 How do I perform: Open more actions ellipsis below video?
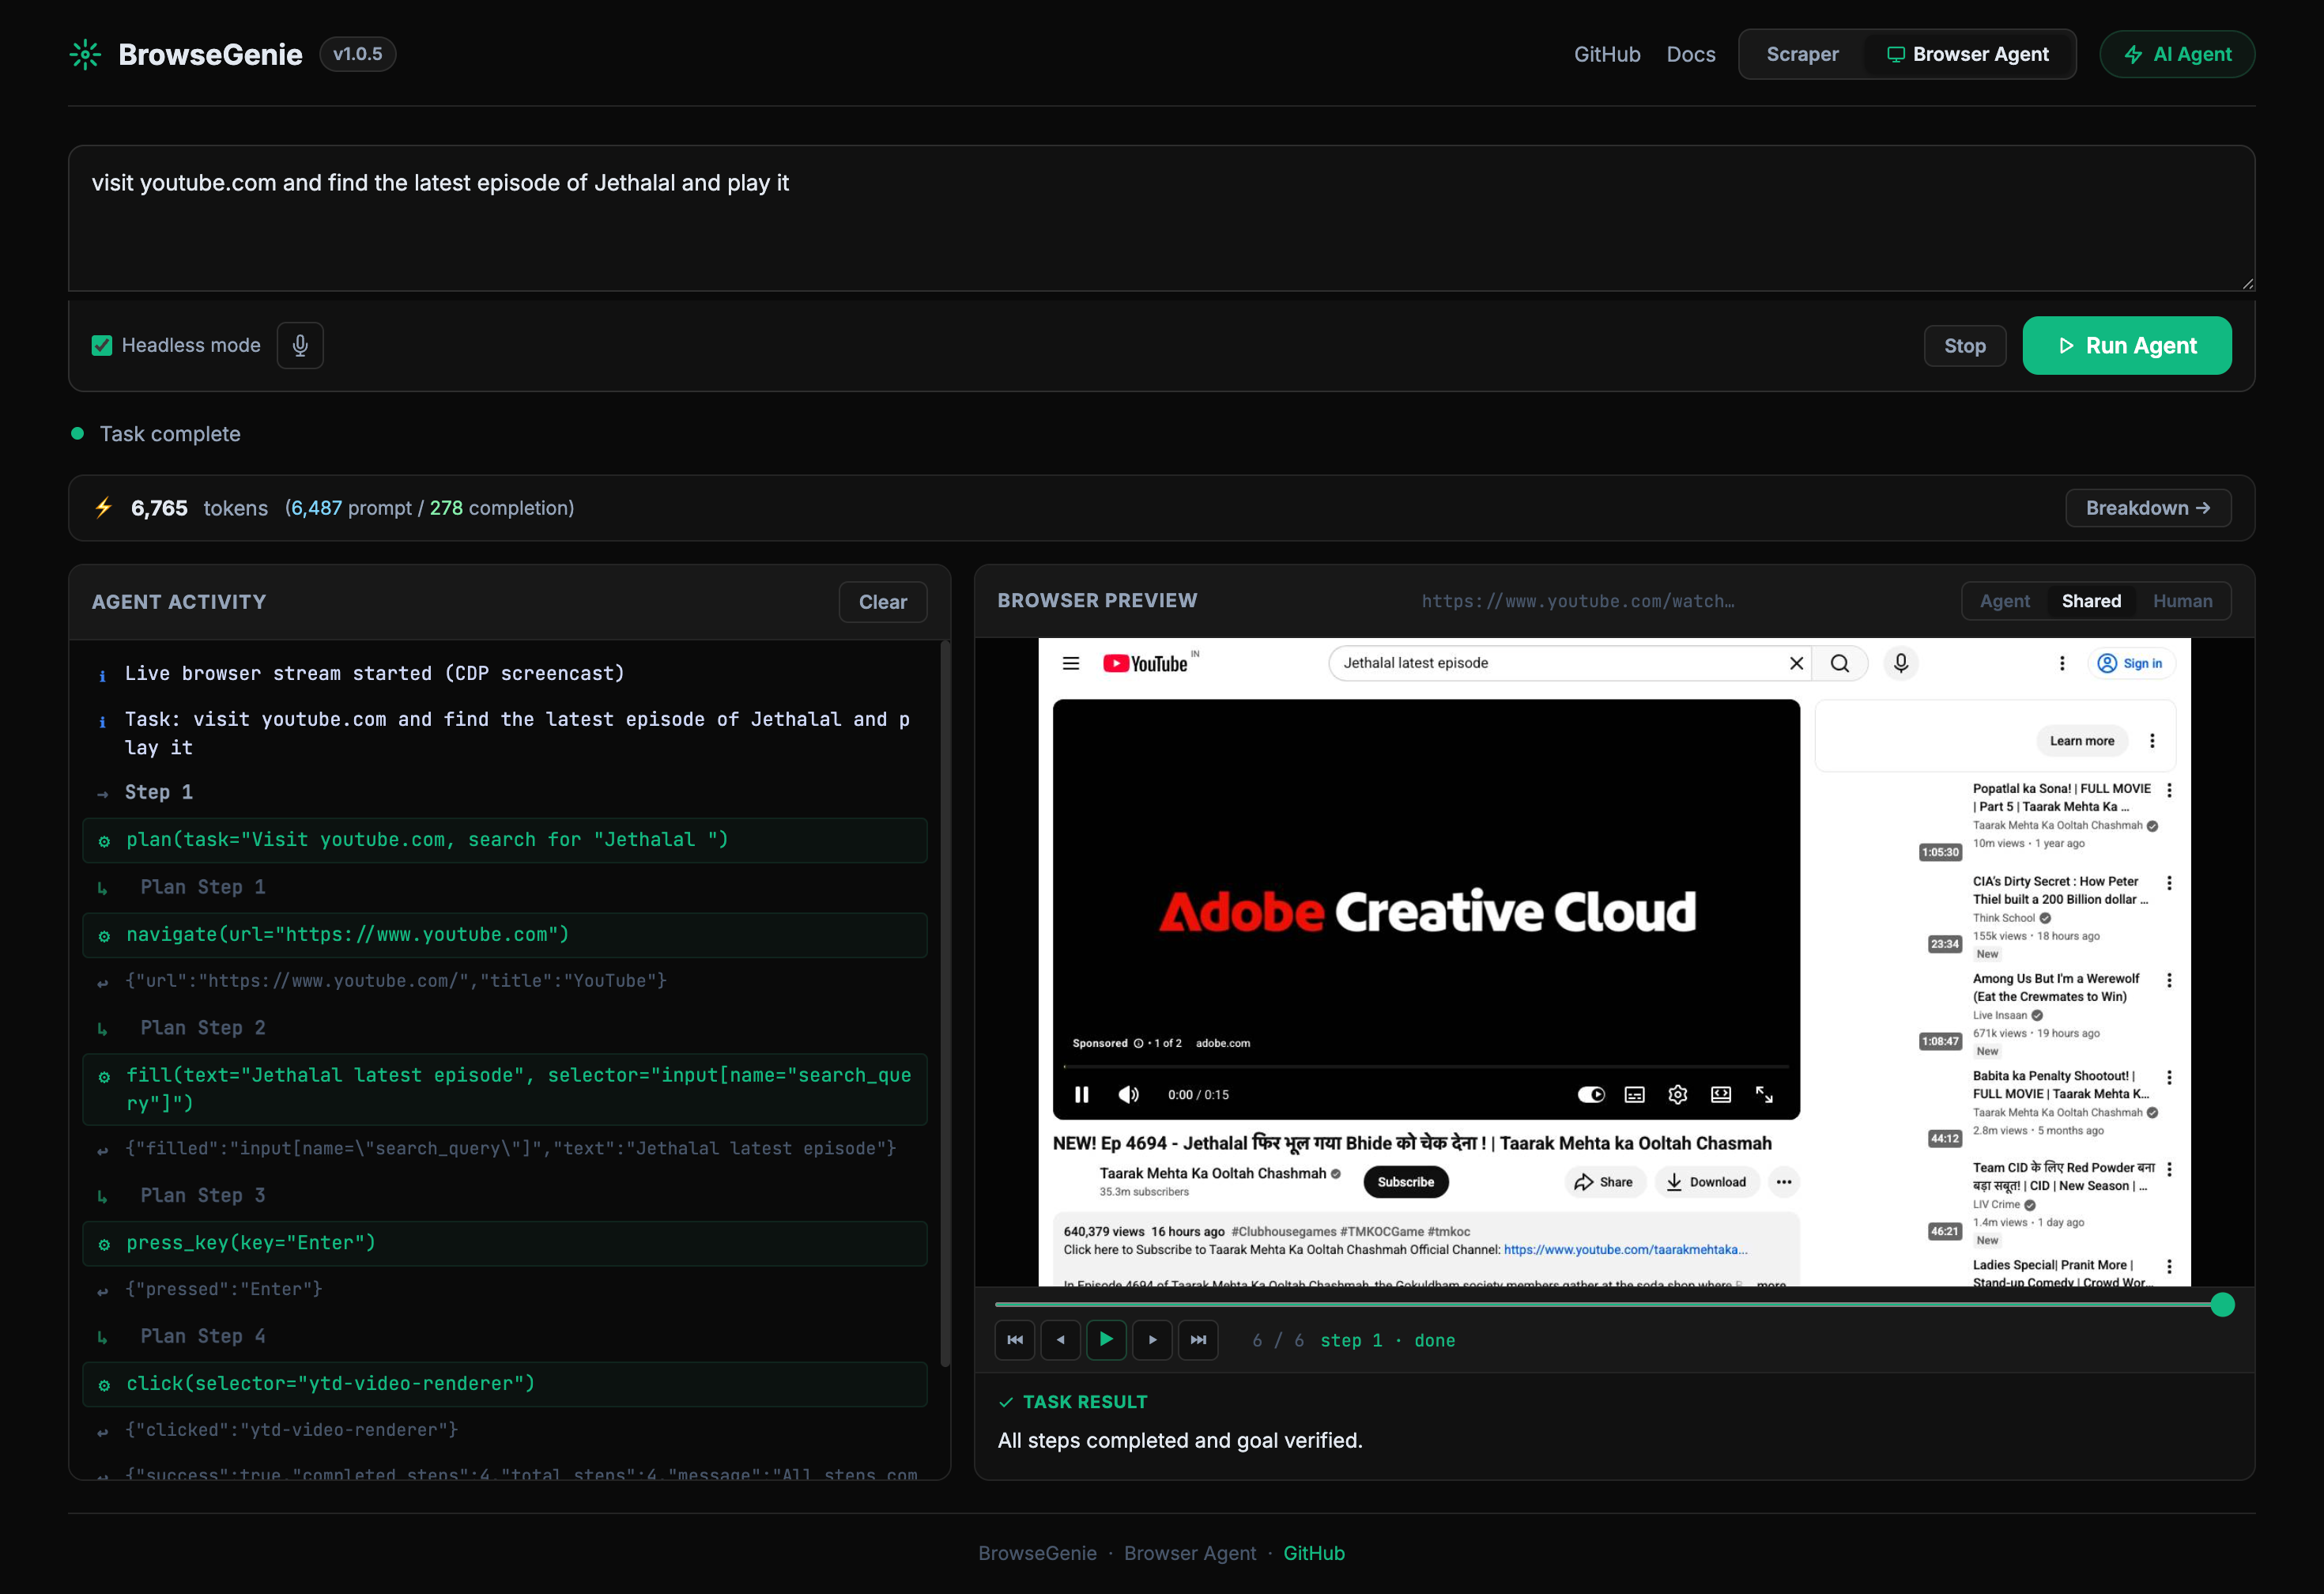1783,1181
